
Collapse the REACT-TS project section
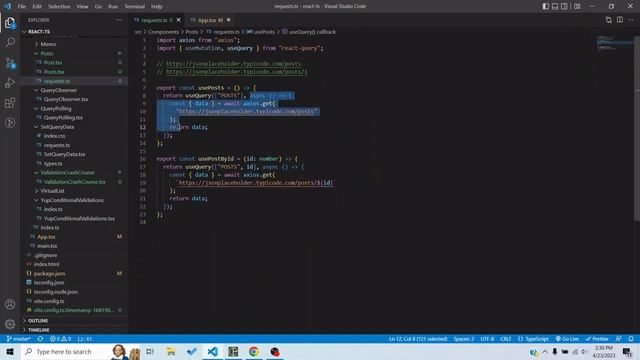(x=39, y=31)
